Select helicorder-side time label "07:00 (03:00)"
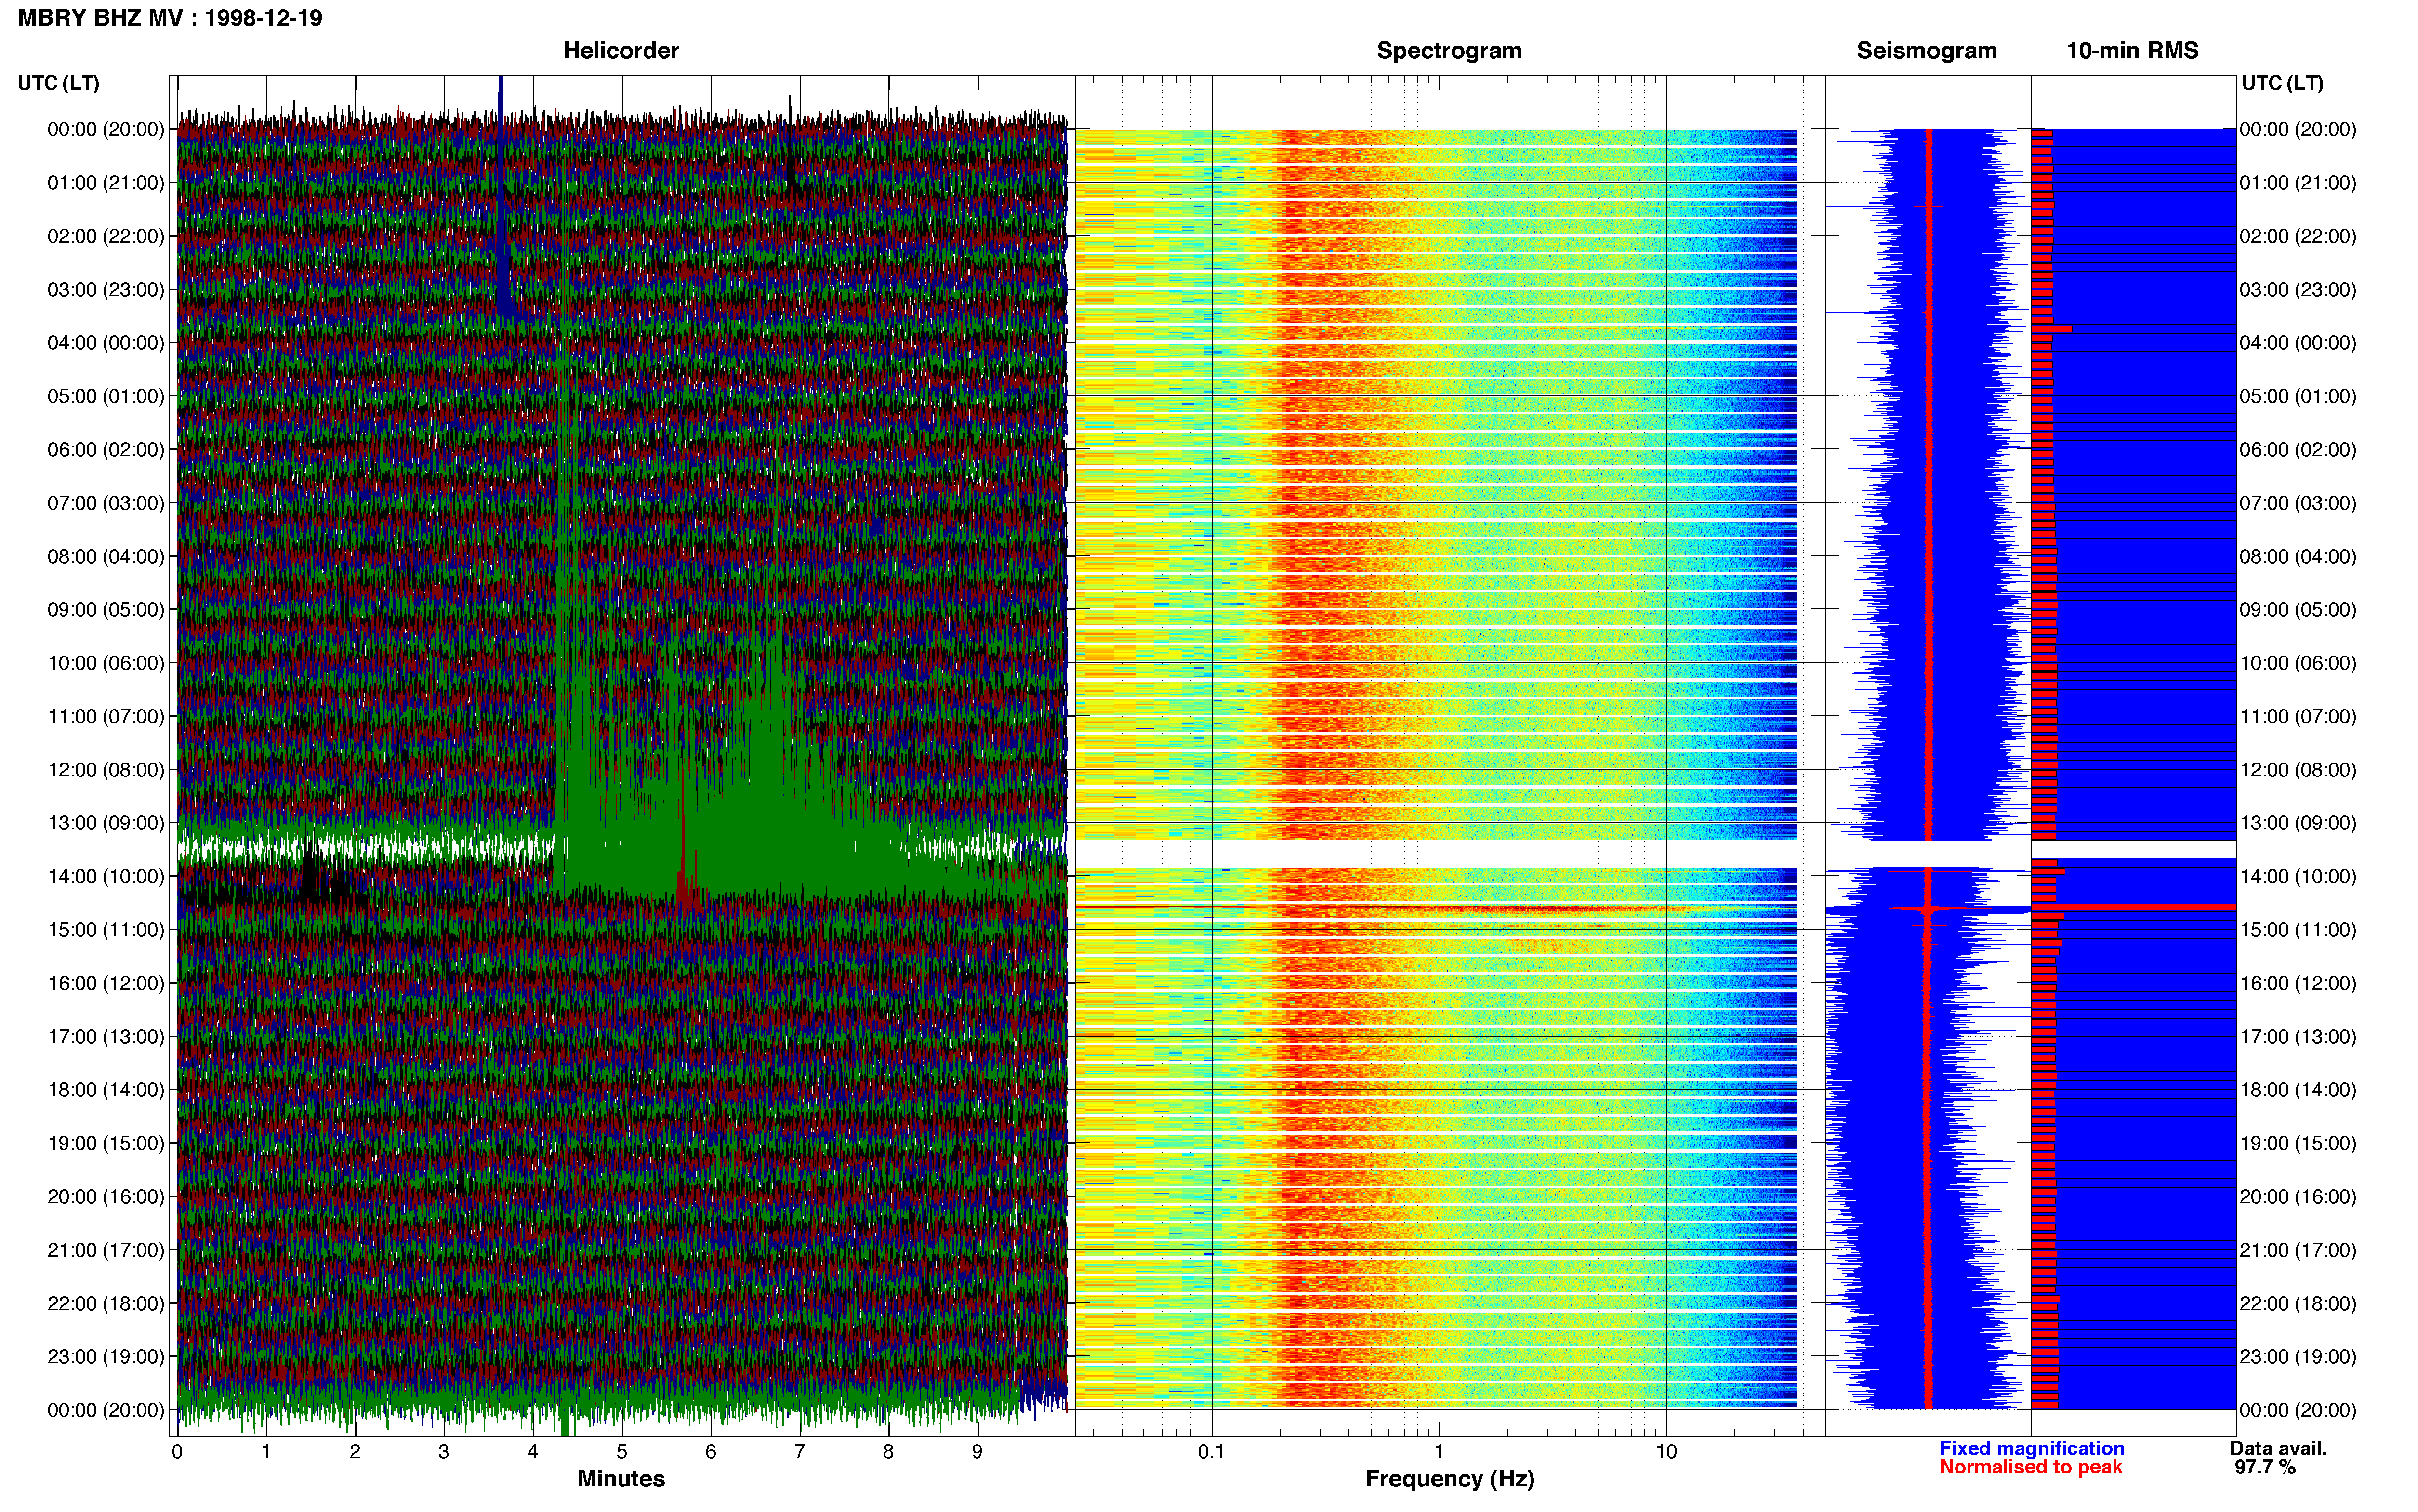 tap(106, 503)
